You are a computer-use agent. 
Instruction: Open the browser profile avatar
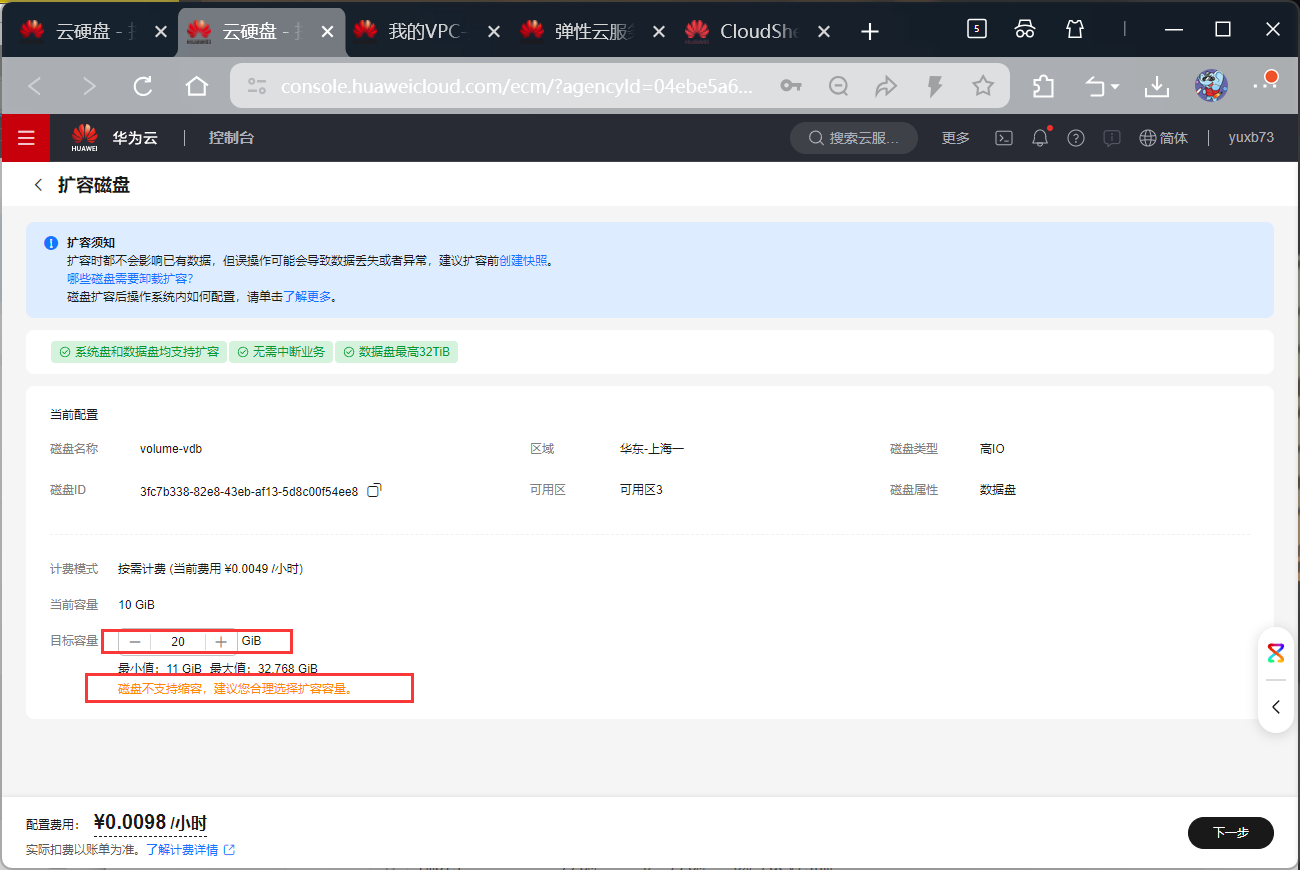pos(1211,86)
